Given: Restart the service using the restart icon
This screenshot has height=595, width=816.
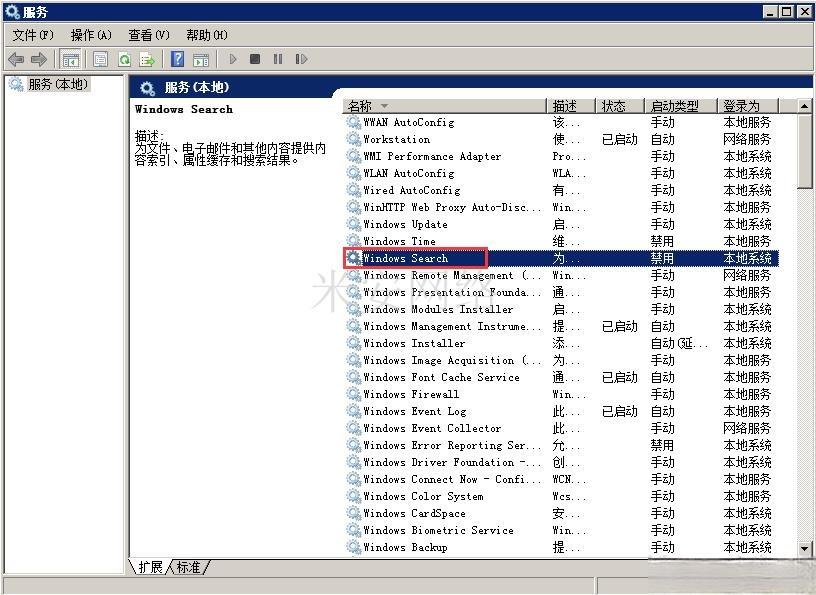Looking at the screenshot, I should point(301,59).
